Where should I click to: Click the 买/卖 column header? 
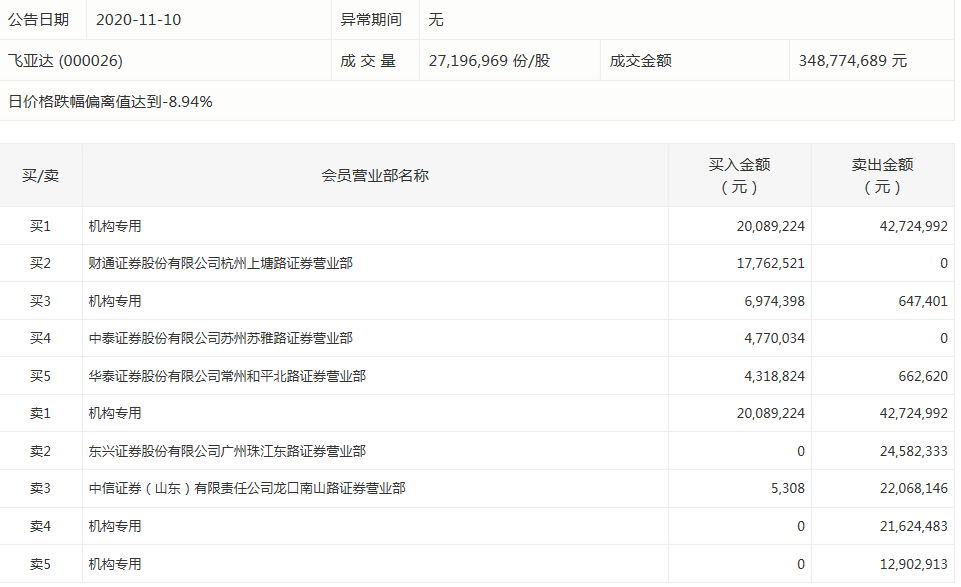click(x=41, y=176)
